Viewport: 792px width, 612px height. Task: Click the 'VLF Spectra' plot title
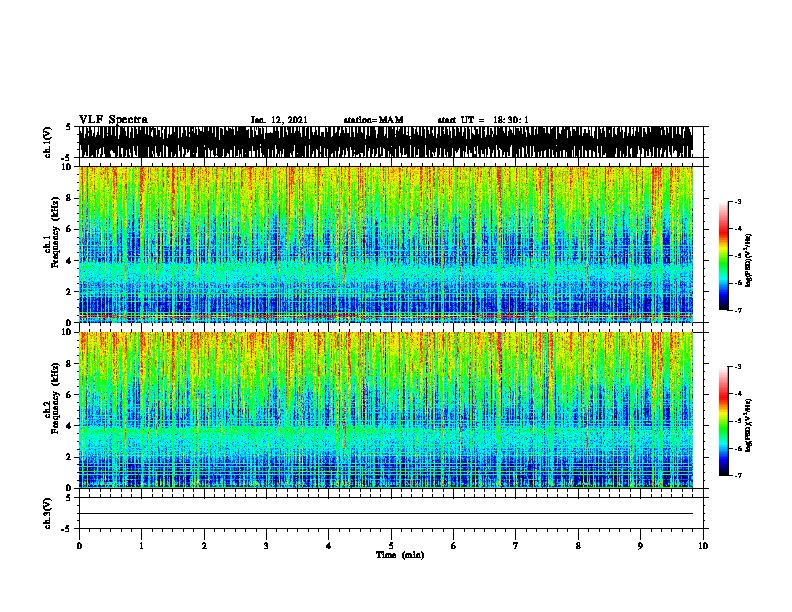[113, 120]
